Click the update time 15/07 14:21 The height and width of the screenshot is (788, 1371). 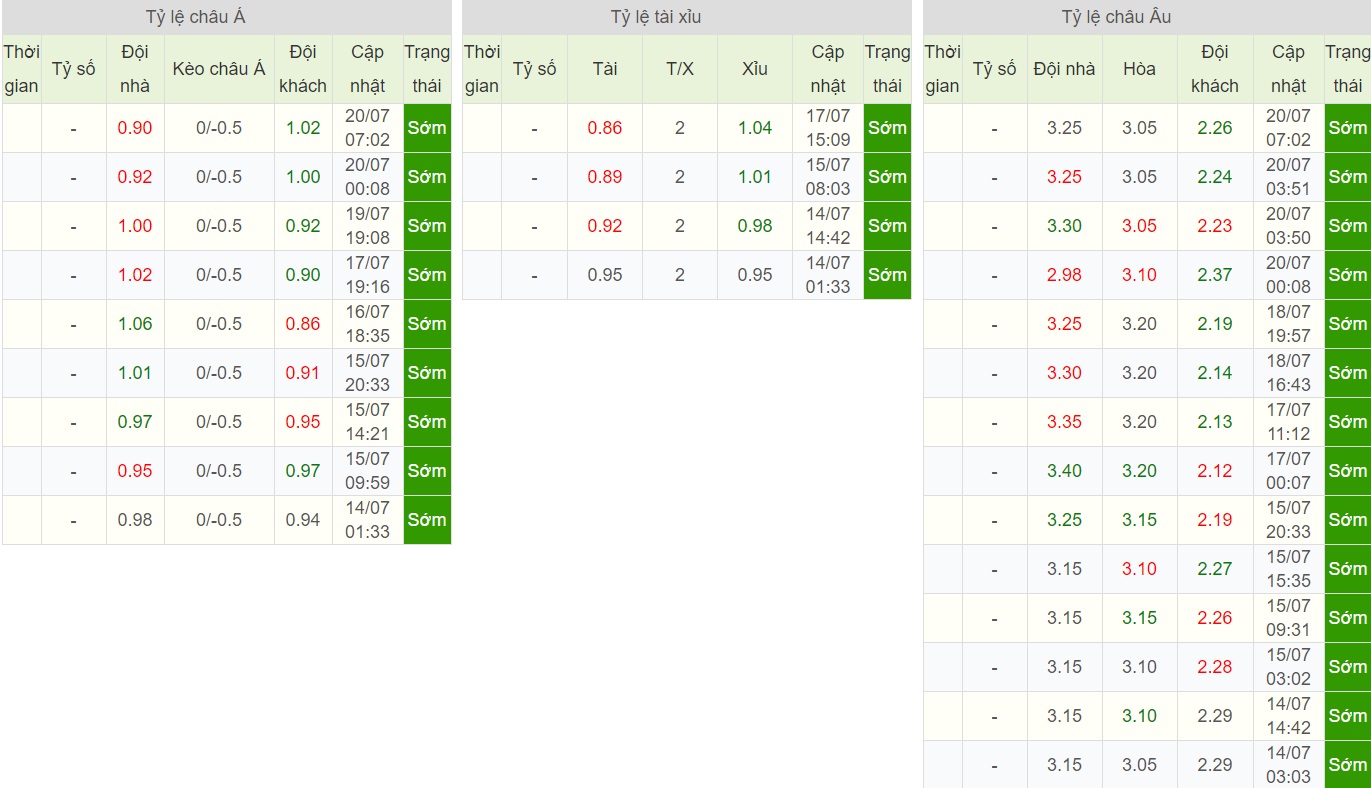pyautogui.click(x=367, y=422)
